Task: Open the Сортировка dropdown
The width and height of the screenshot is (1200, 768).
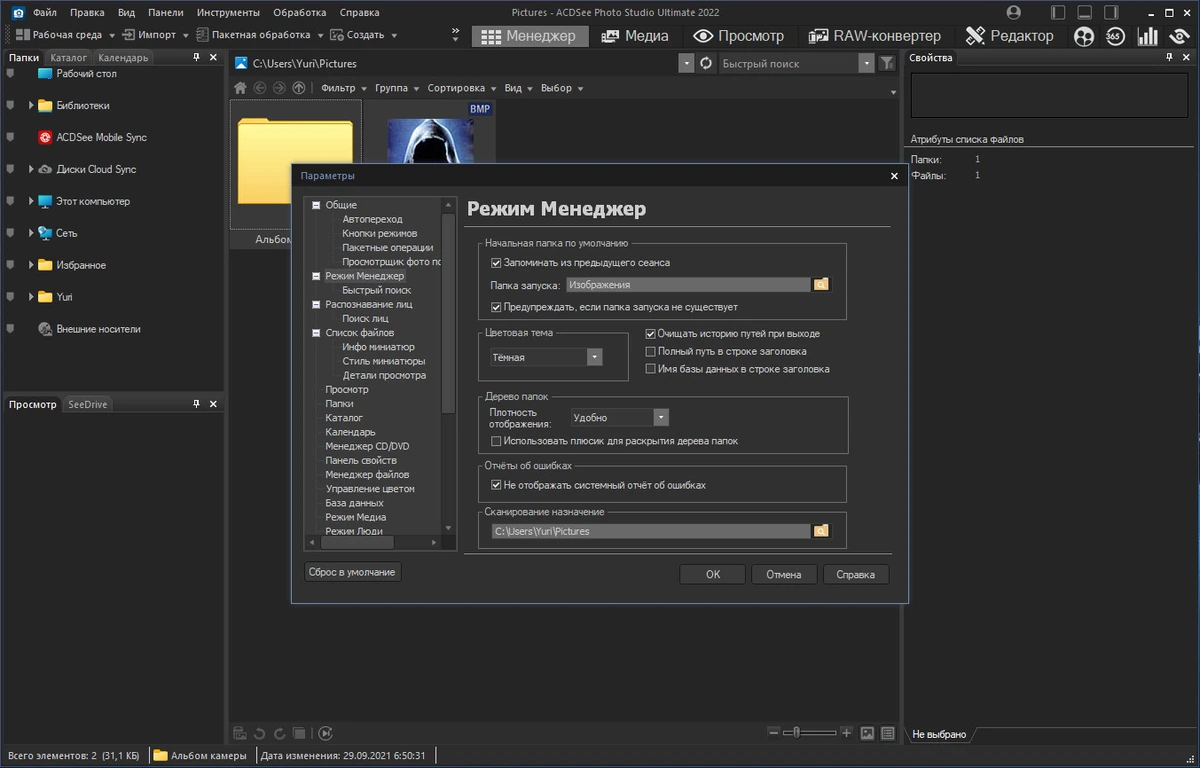Action: (x=461, y=88)
